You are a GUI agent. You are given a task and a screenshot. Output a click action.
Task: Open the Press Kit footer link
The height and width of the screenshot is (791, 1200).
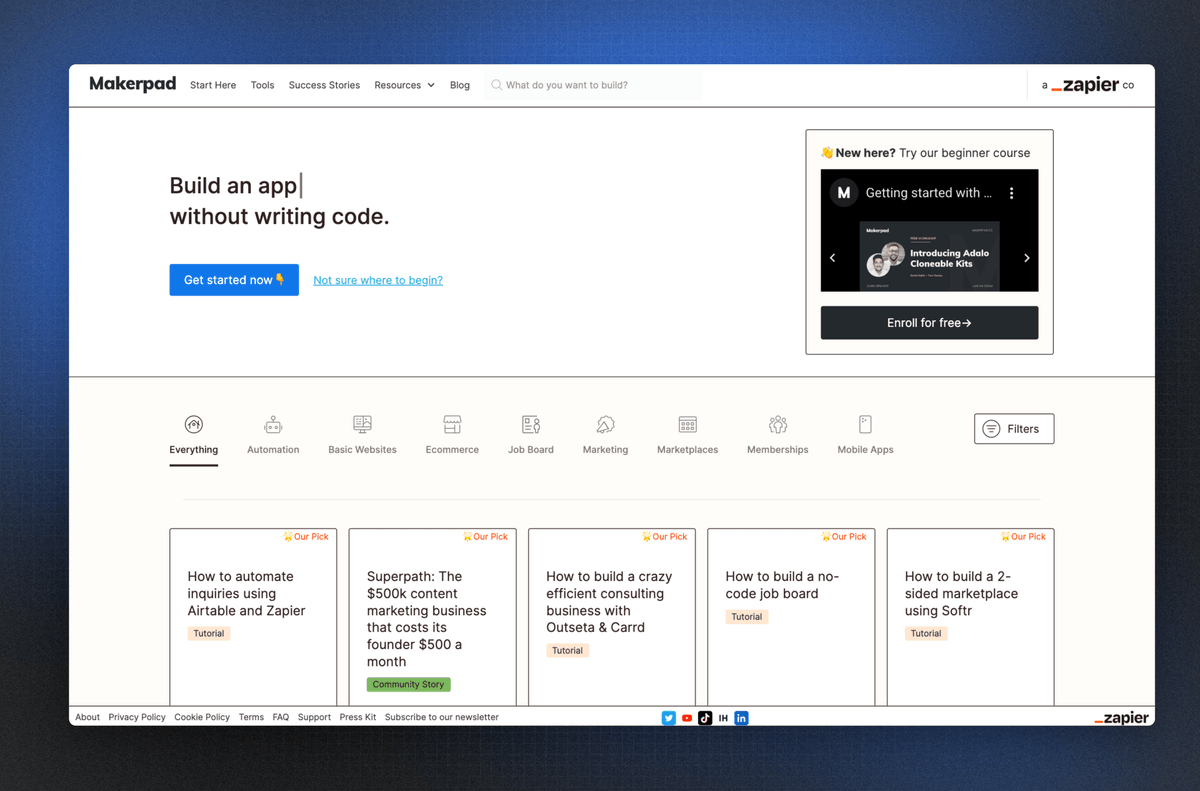coord(358,717)
